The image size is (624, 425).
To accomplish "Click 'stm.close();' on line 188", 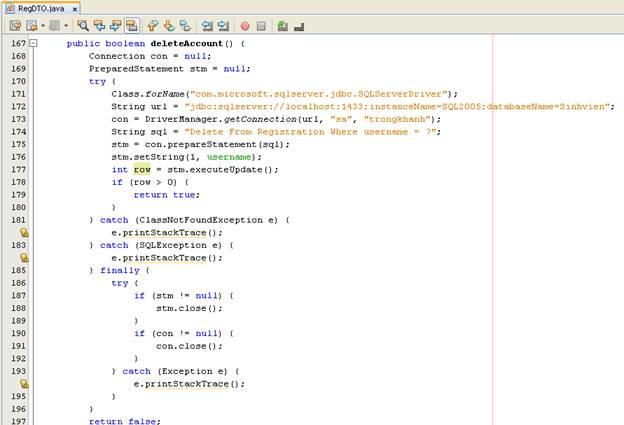I will pyautogui.click(x=189, y=308).
